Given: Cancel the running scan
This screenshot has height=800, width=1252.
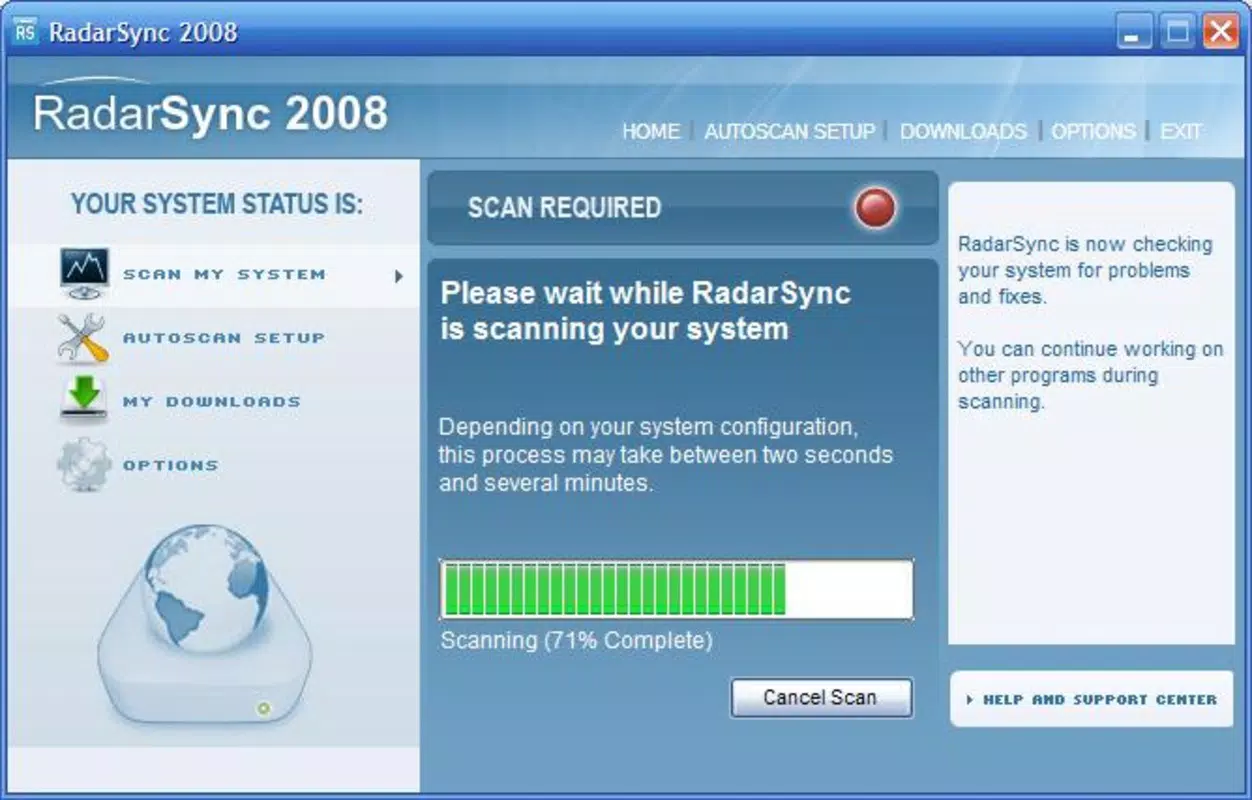Looking at the screenshot, I should pos(821,698).
